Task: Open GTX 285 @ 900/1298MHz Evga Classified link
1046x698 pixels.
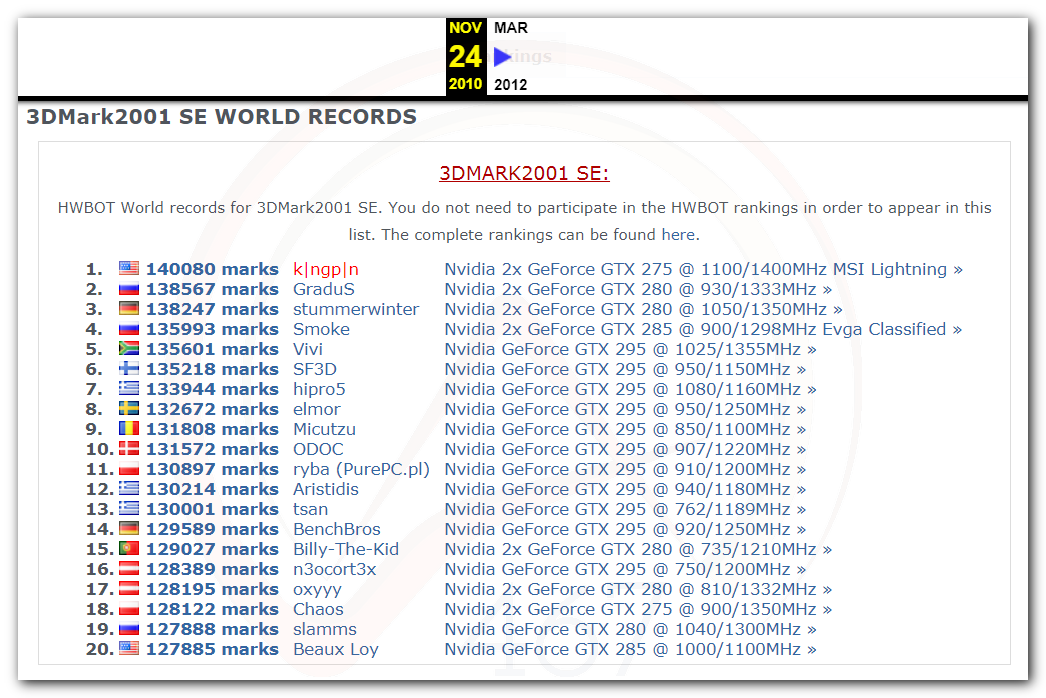Action: click(703, 329)
